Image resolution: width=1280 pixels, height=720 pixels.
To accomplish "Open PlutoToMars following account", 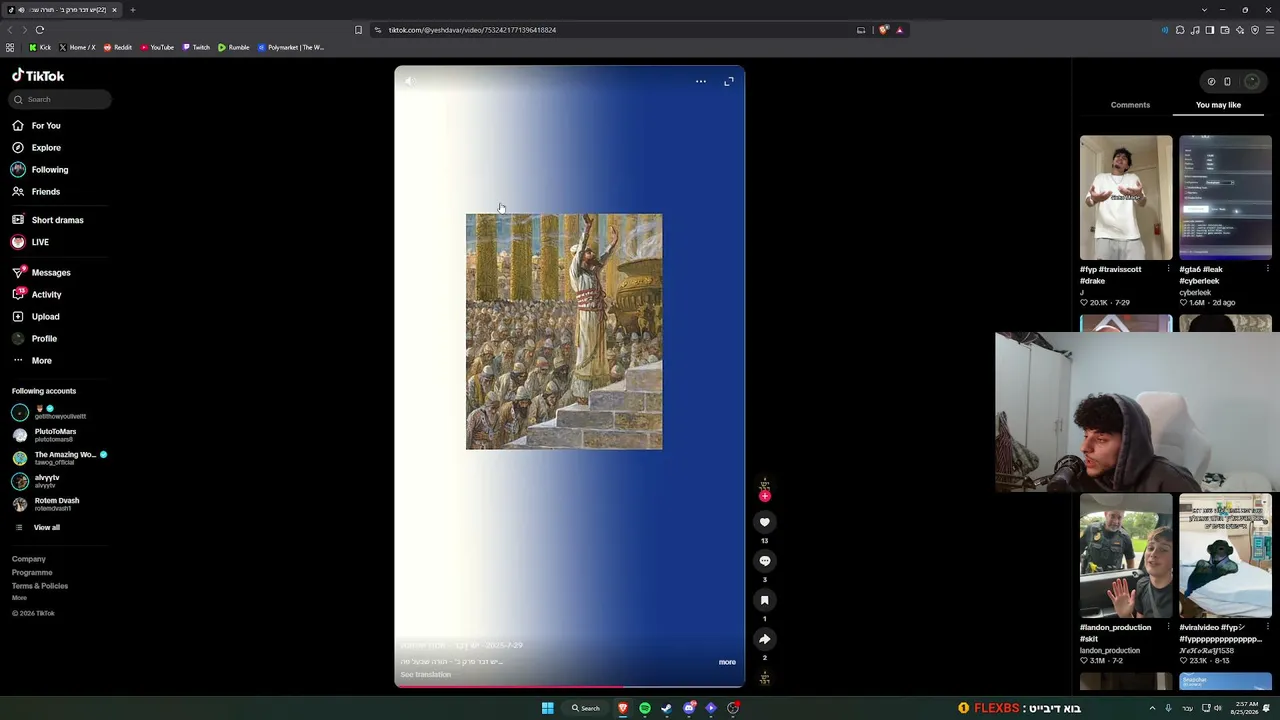I will [45, 435].
